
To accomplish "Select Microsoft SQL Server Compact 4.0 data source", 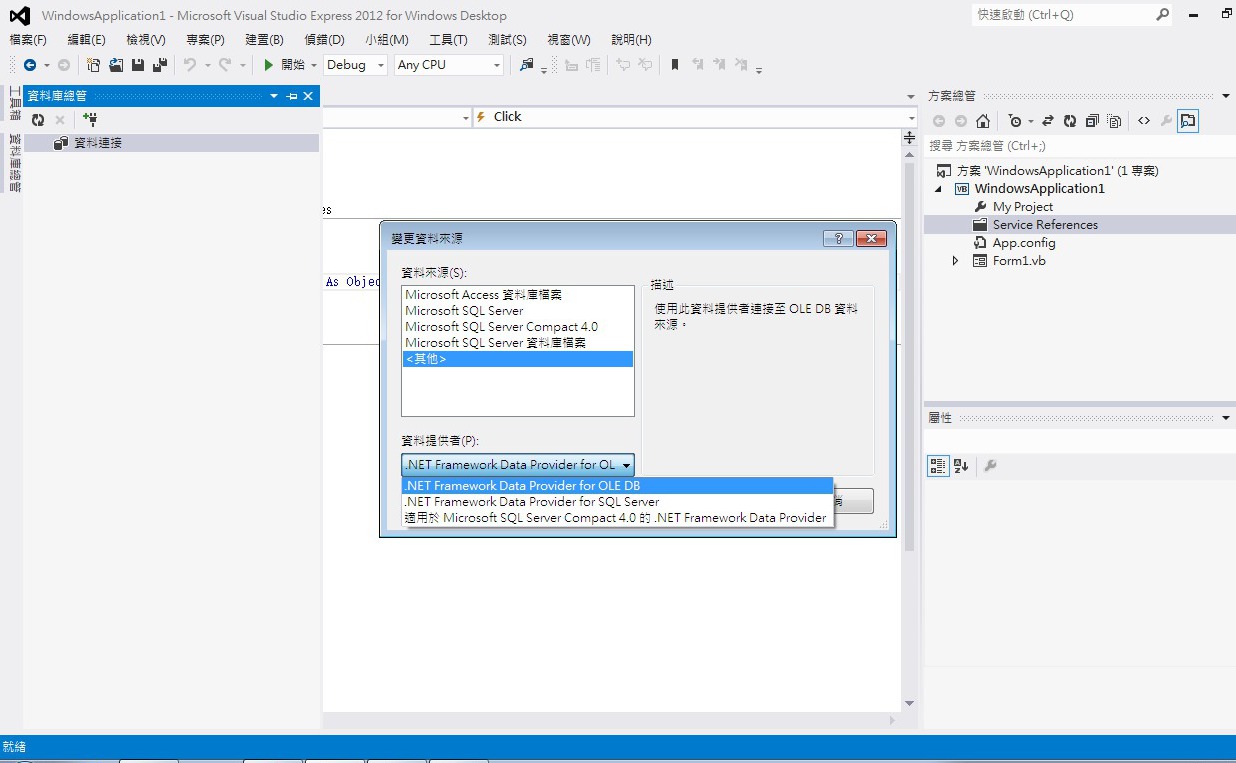I will [518, 327].
